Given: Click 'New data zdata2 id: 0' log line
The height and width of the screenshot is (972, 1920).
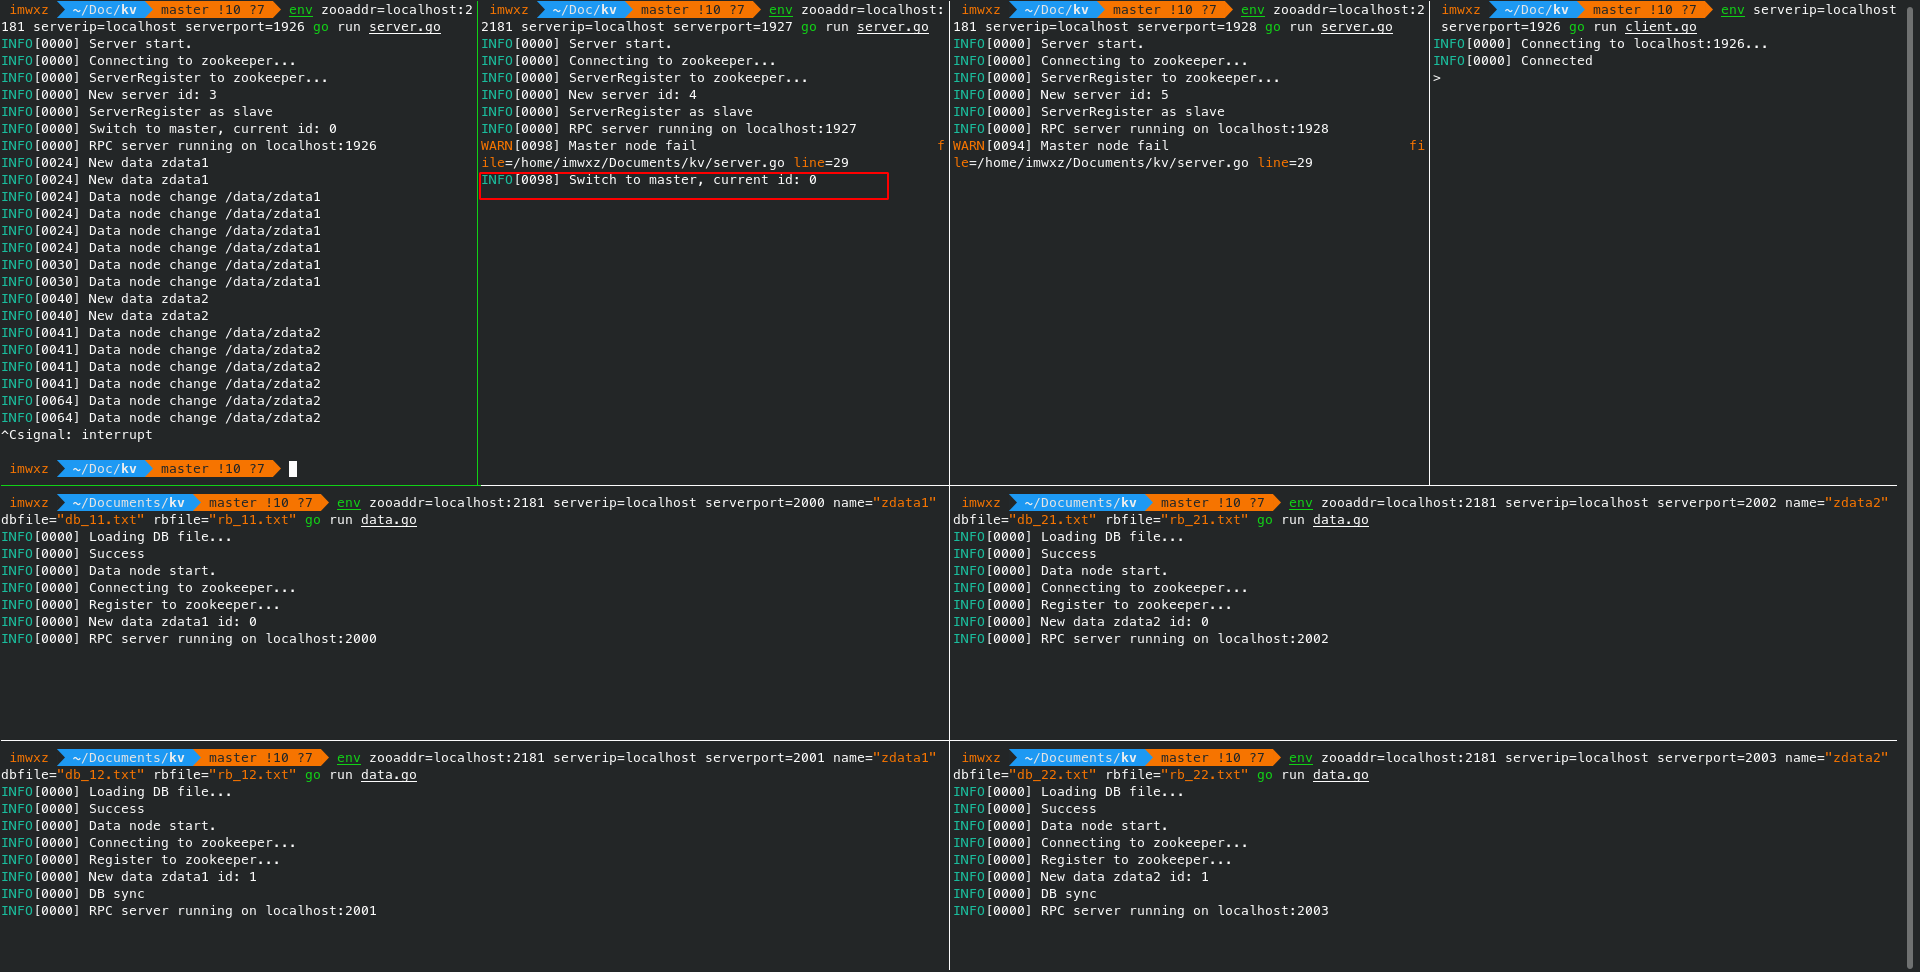Looking at the screenshot, I should 1081,622.
